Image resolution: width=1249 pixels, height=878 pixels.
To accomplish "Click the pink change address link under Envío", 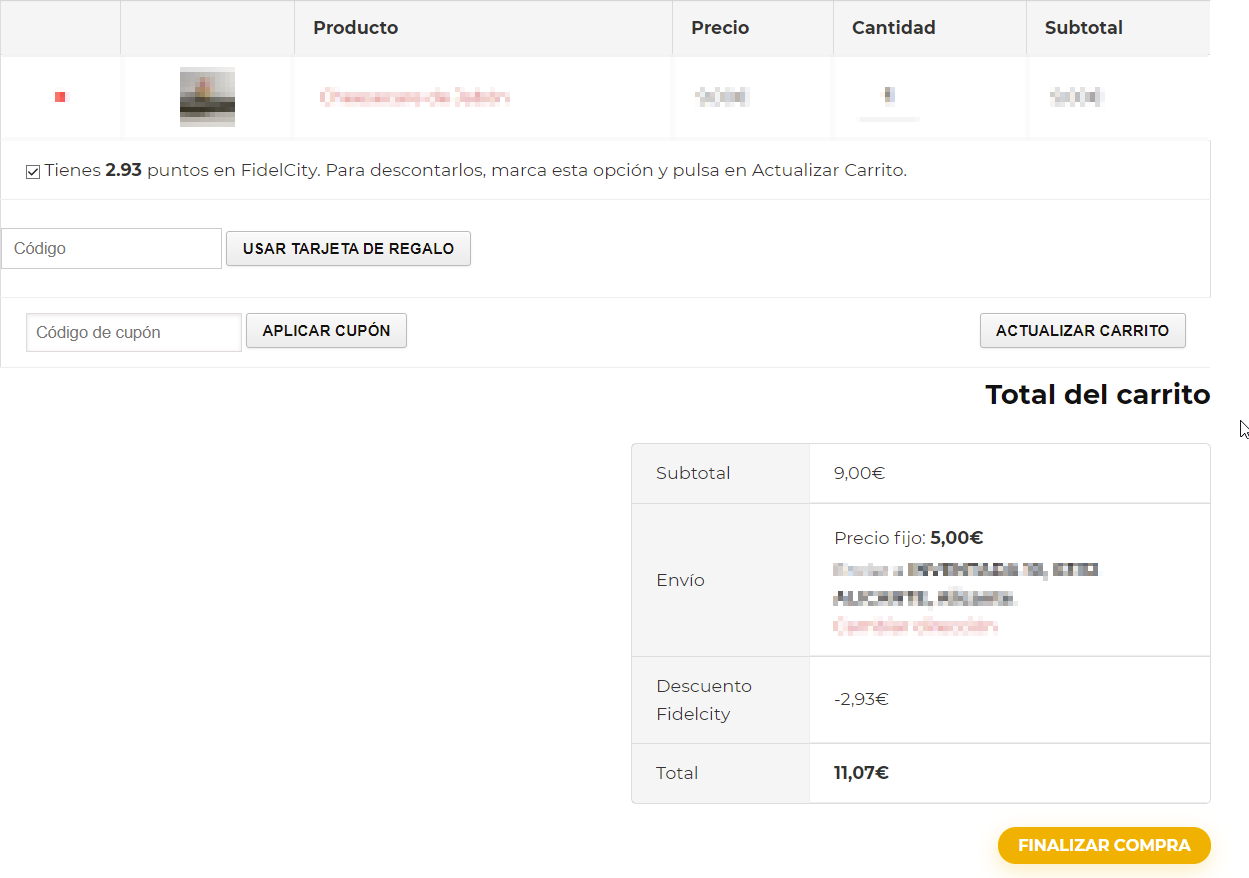I will click(x=915, y=626).
